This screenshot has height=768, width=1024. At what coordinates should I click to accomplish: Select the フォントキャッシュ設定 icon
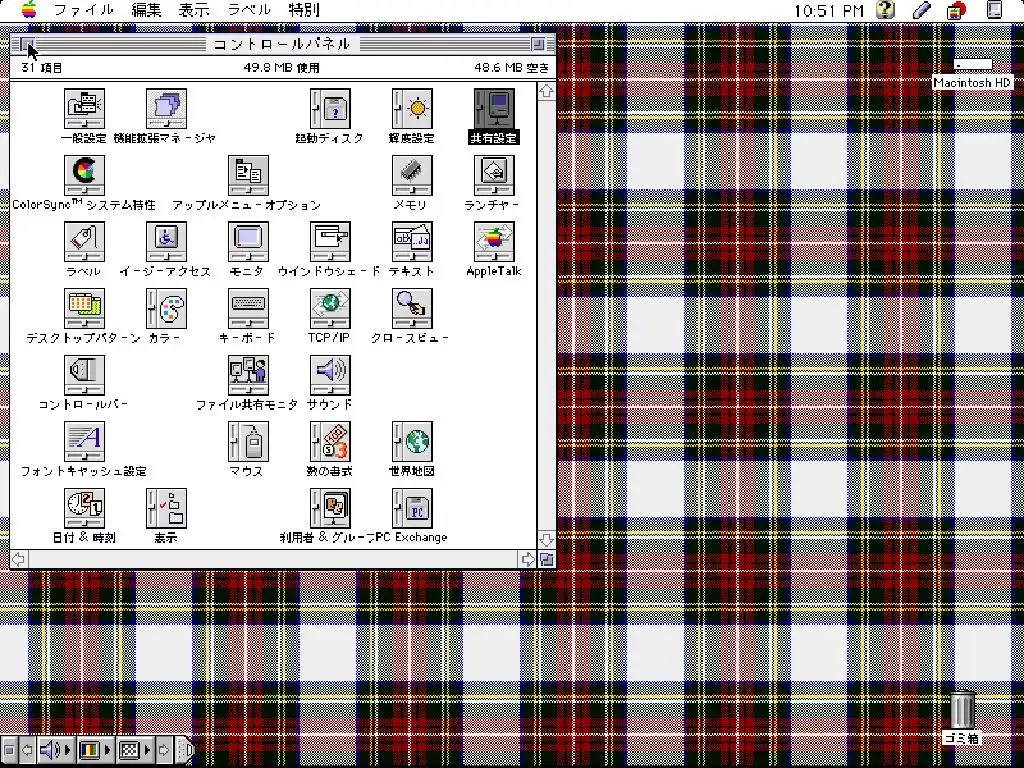pyautogui.click(x=84, y=442)
